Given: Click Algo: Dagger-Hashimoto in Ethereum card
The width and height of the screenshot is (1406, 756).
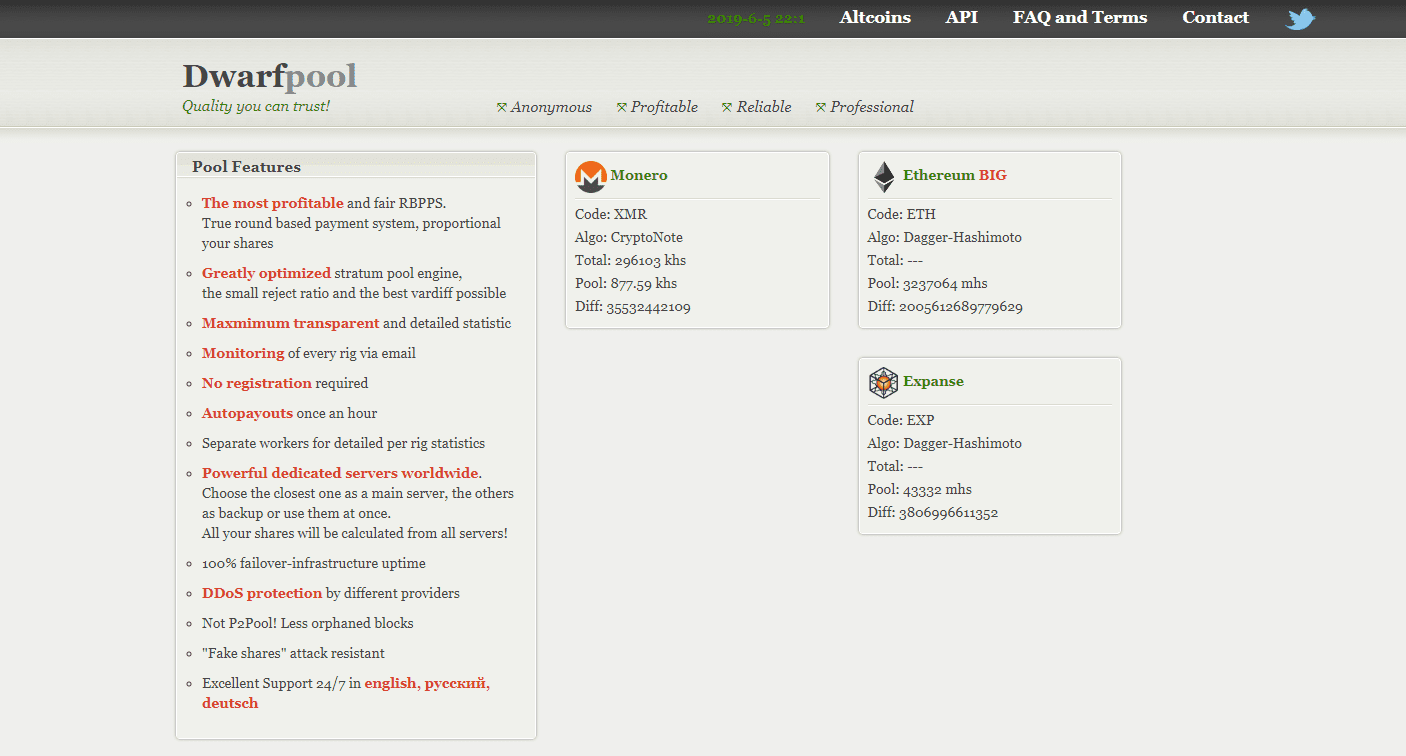Looking at the screenshot, I should (945, 237).
